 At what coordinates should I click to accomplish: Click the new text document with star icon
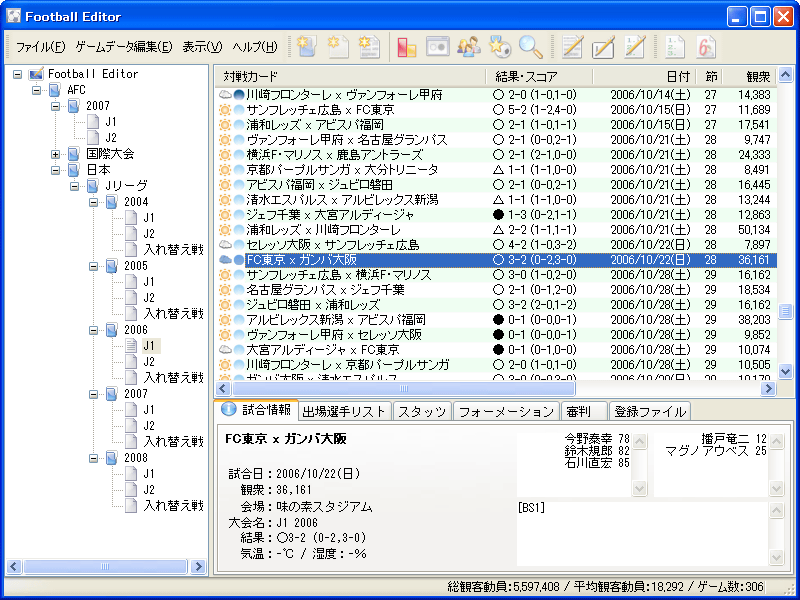369,47
